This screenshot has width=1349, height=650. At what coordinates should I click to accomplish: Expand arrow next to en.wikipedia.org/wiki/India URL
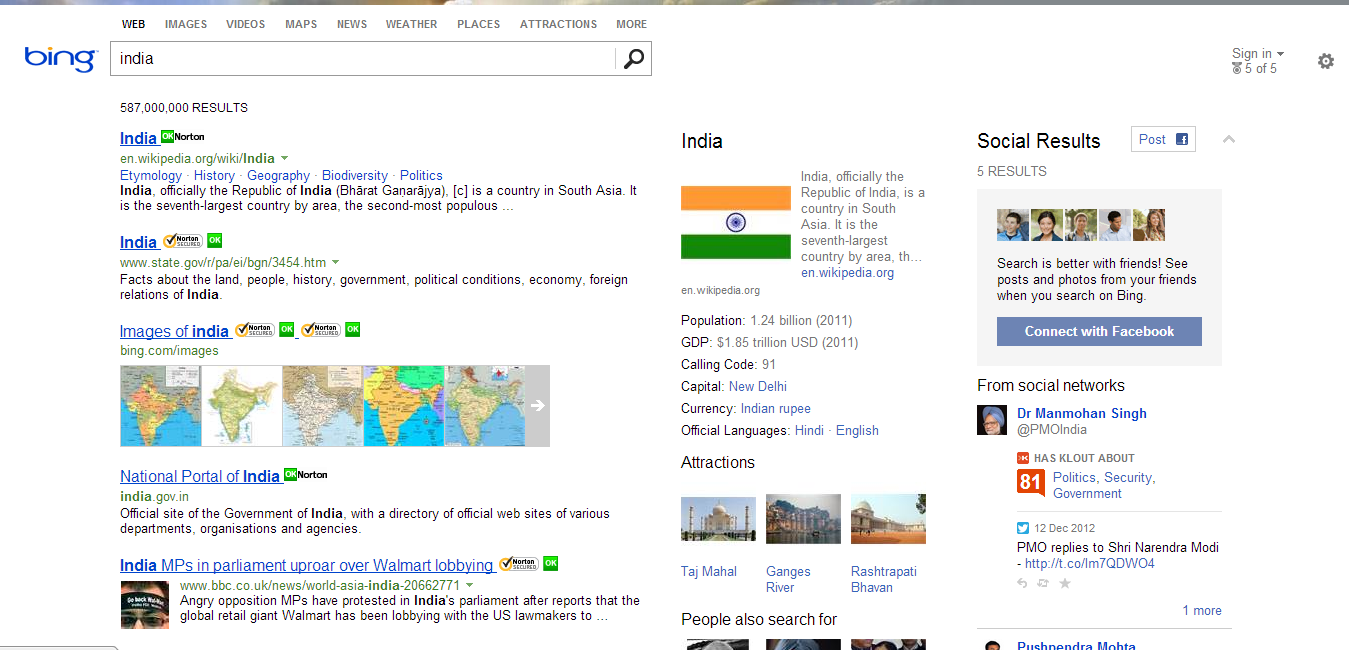(284, 158)
